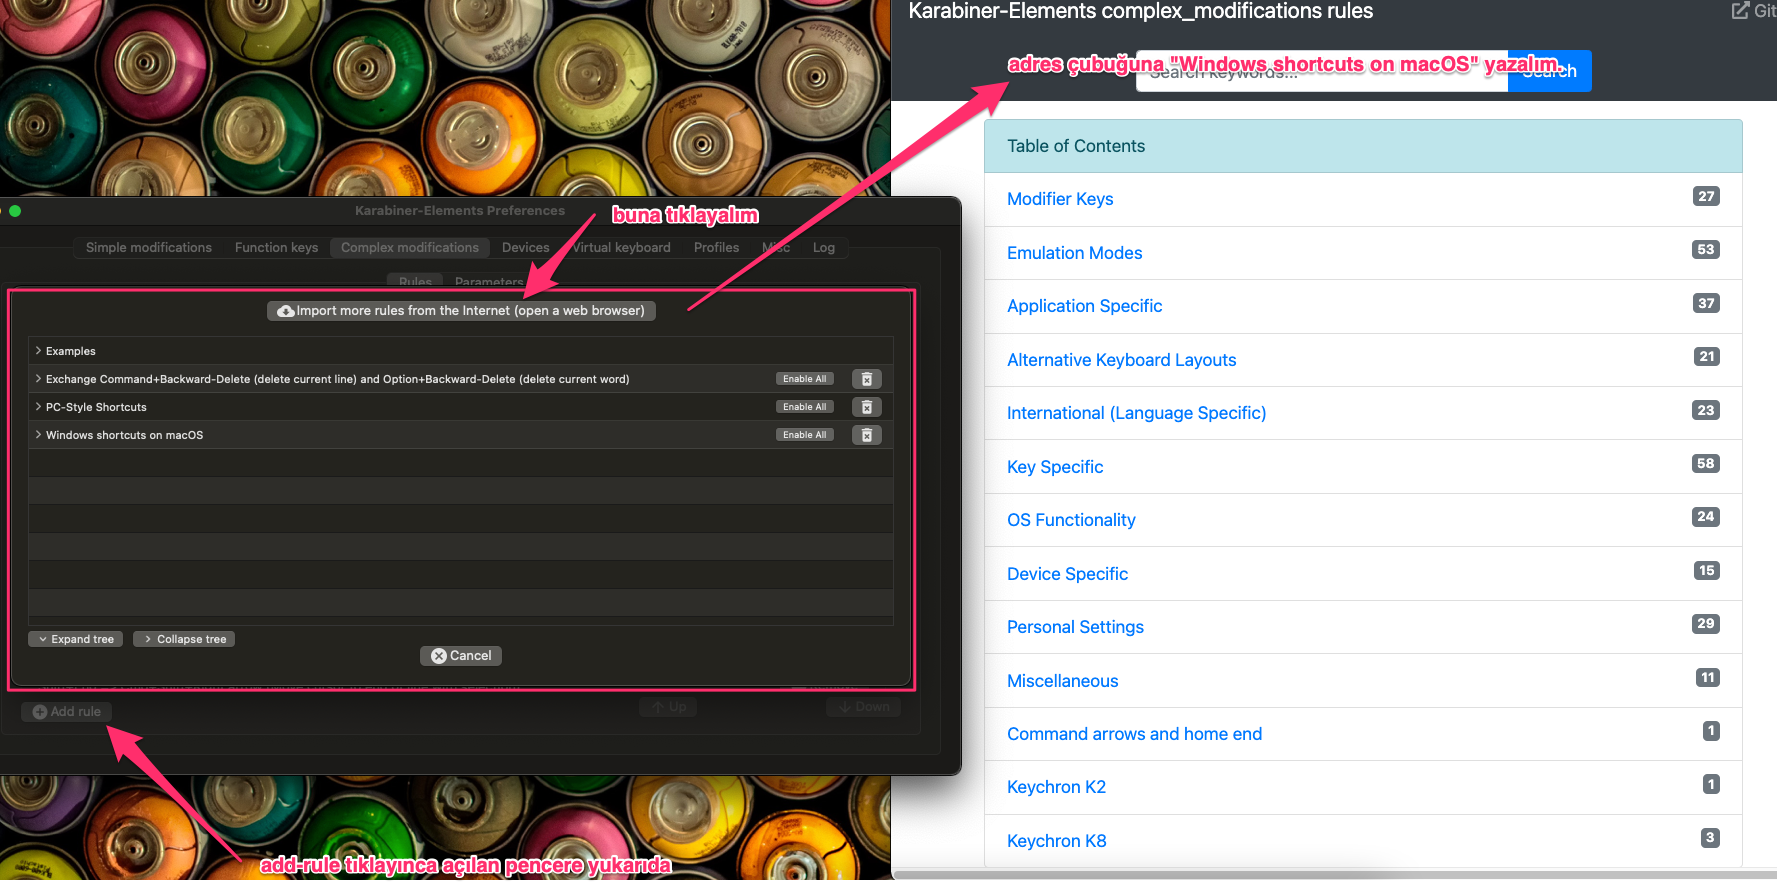Open Miscellaneous section link
Screen dimensions: 1777x885
(x=1062, y=681)
